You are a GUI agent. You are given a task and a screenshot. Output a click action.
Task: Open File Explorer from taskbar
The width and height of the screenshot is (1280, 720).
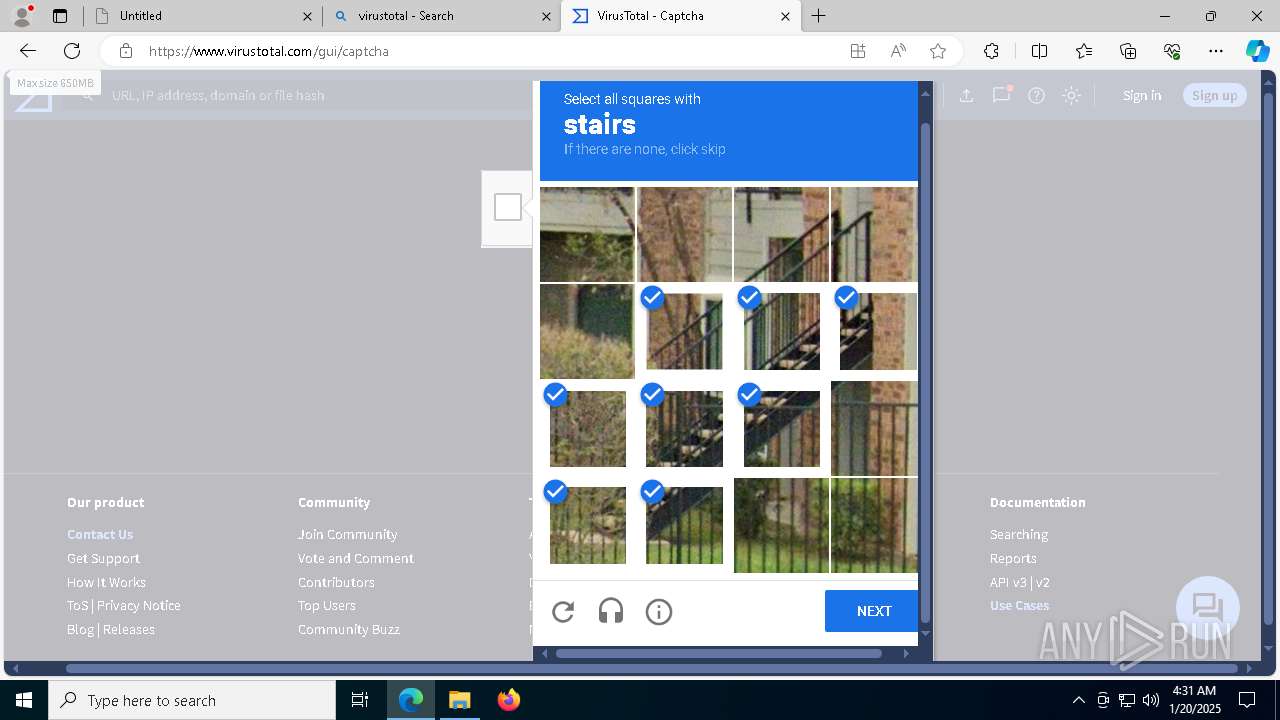pyautogui.click(x=460, y=700)
